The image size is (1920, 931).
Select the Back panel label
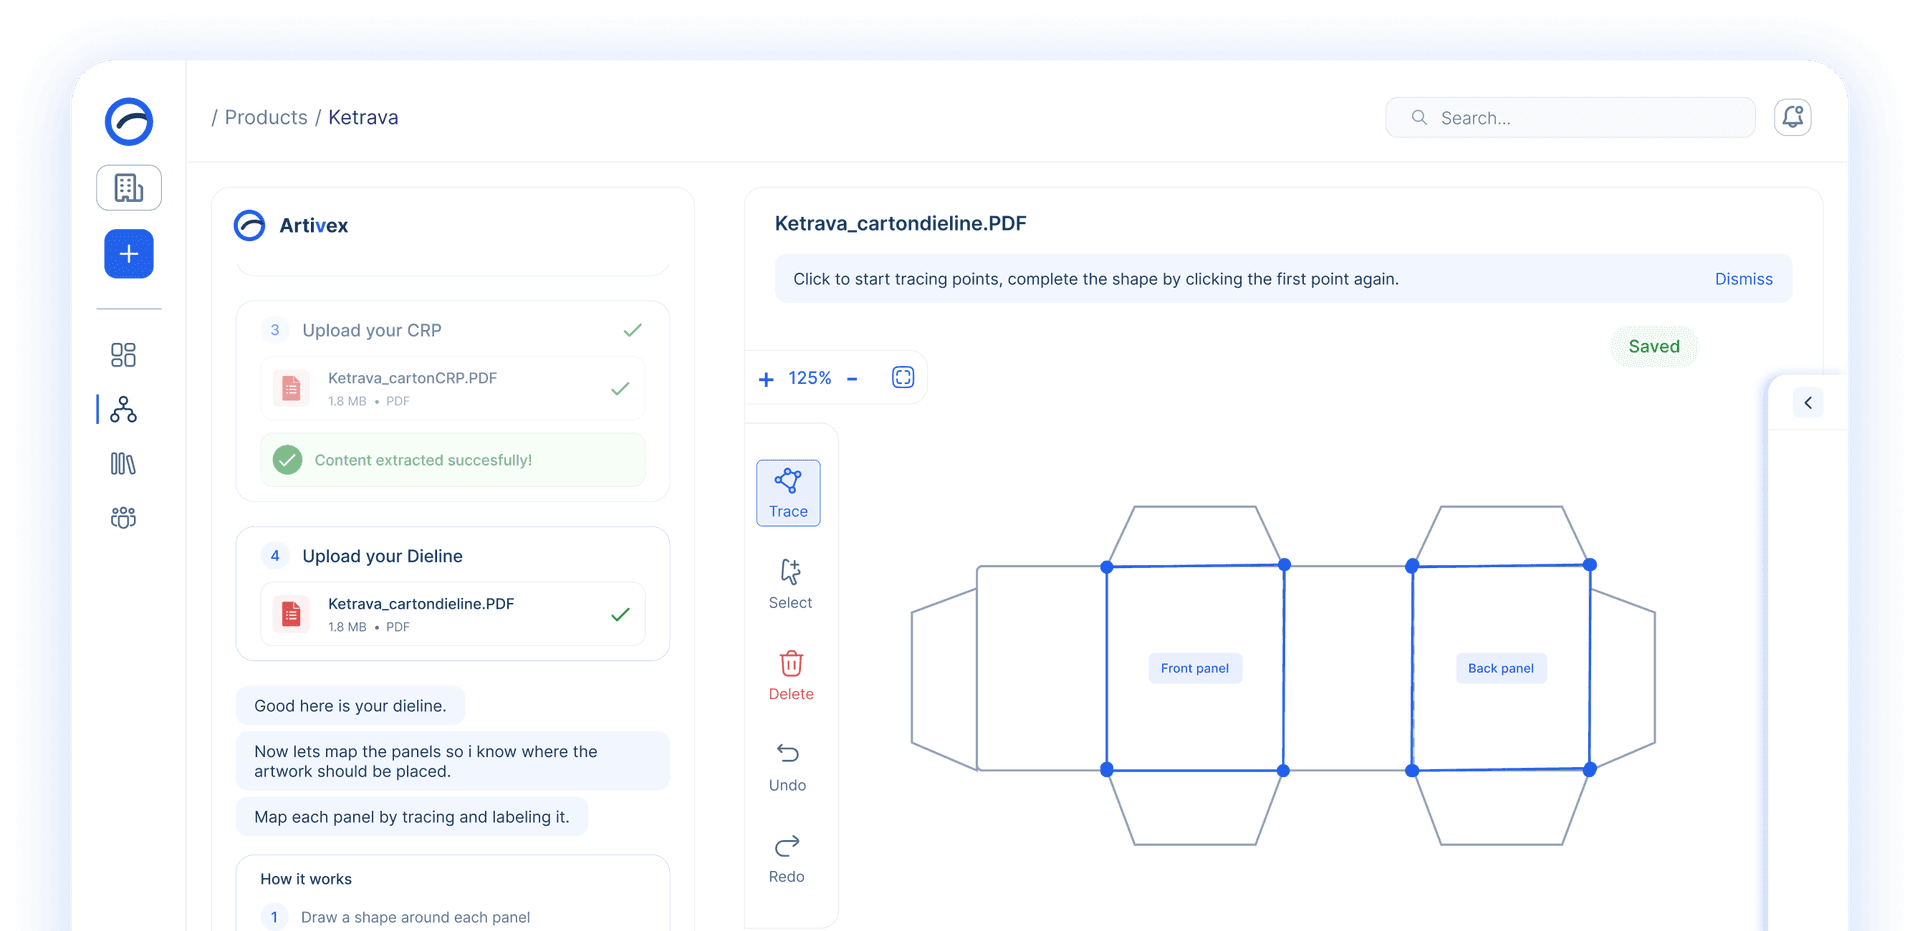click(1500, 668)
